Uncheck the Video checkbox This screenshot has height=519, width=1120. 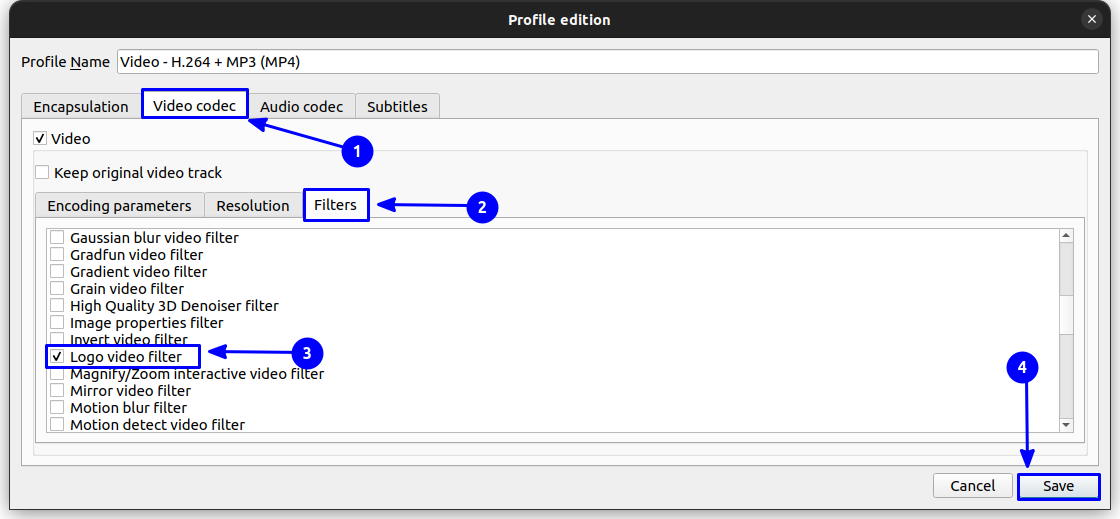41,139
